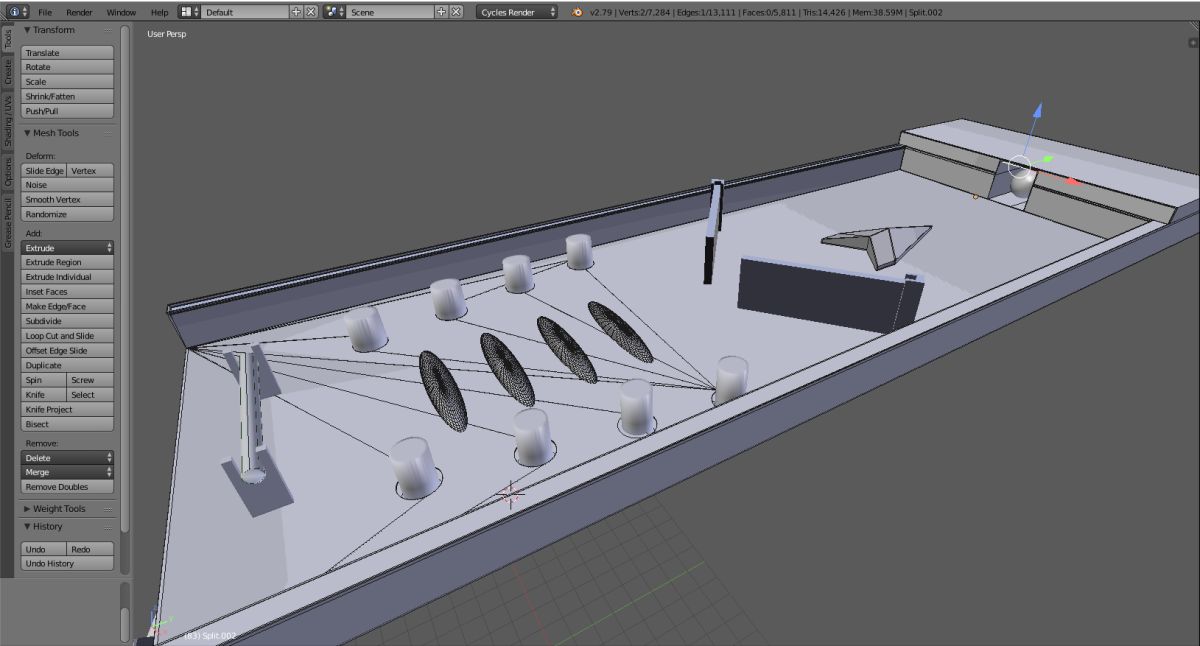Click the Mesh Tools panel drag grip
Screen dimensions: 1200x646
[x=108, y=133]
